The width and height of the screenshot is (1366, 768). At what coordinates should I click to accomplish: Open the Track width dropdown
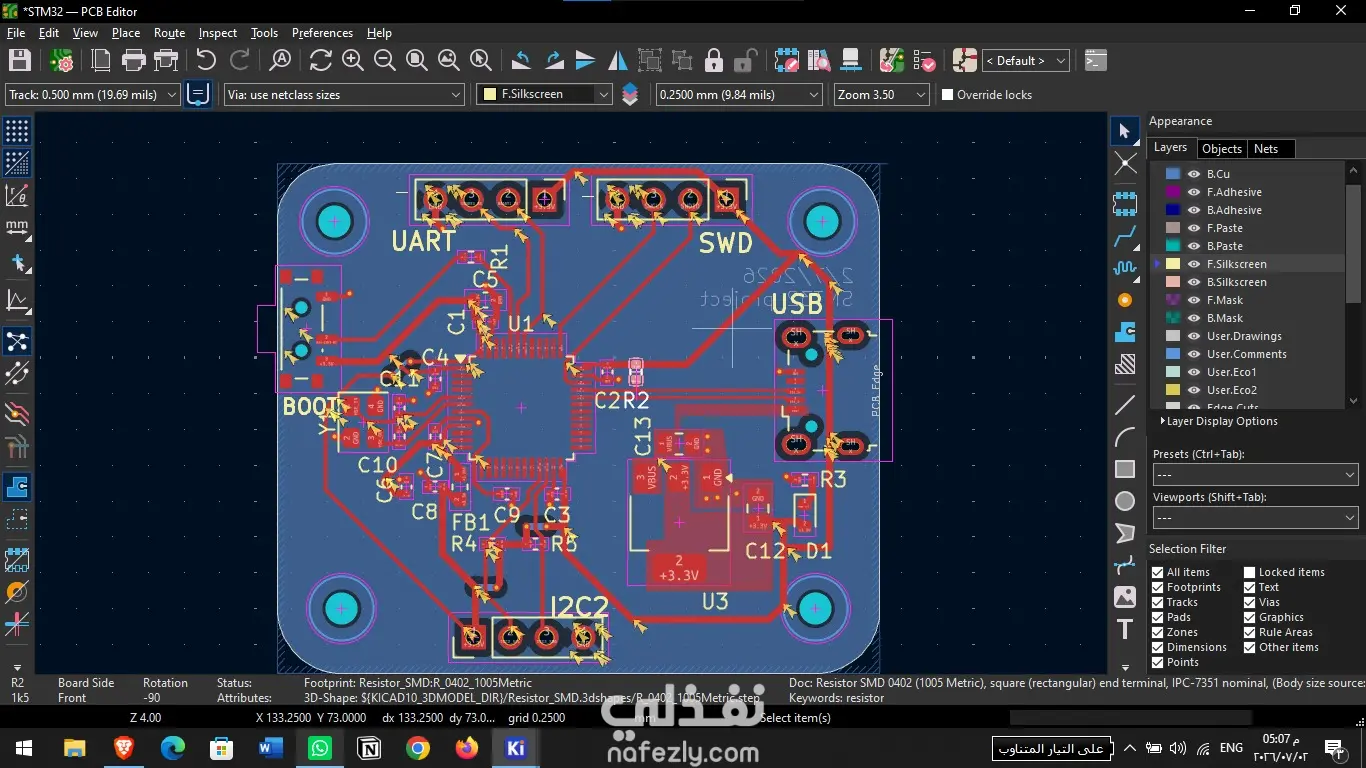(93, 95)
